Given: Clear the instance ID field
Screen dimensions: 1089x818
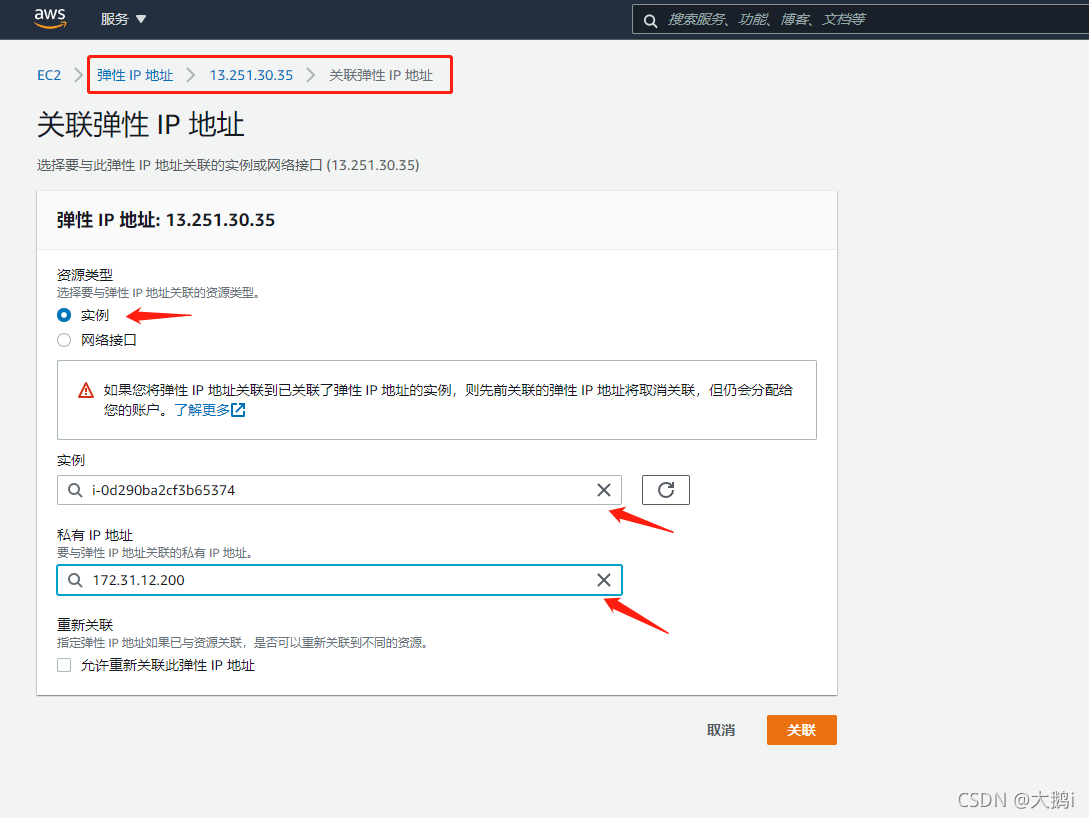Looking at the screenshot, I should point(604,490).
